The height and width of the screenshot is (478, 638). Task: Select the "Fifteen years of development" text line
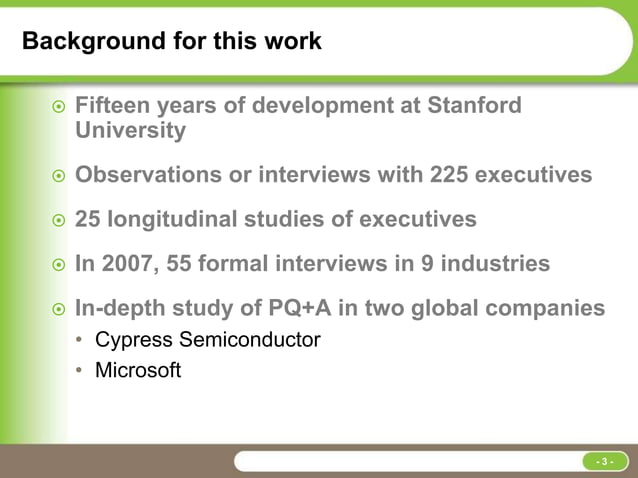click(x=298, y=105)
